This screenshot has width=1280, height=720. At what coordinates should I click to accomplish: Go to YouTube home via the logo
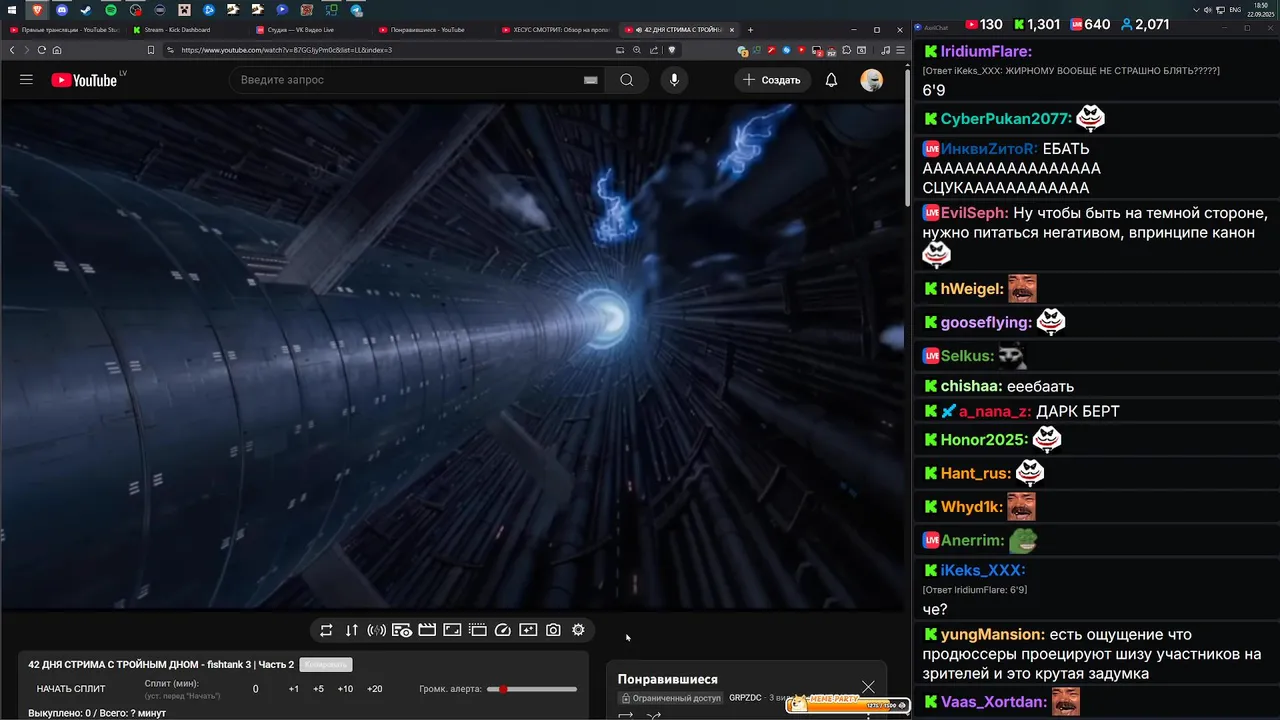coord(84,80)
